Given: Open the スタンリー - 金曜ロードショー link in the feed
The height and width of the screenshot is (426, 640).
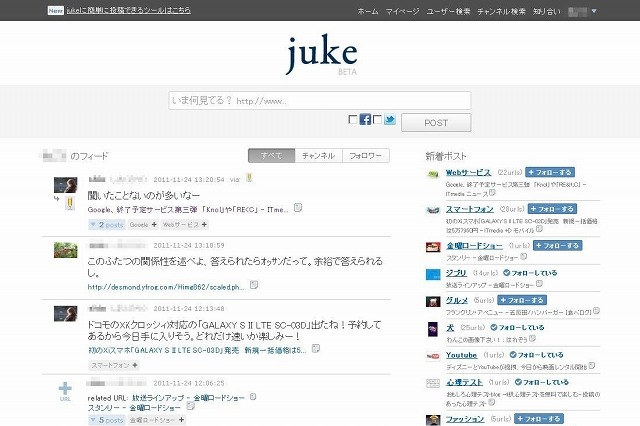Looking at the screenshot, I should coord(134,408).
